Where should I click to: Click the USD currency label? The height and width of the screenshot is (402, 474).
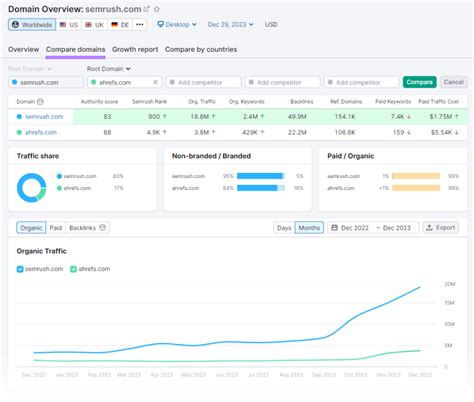(x=271, y=24)
